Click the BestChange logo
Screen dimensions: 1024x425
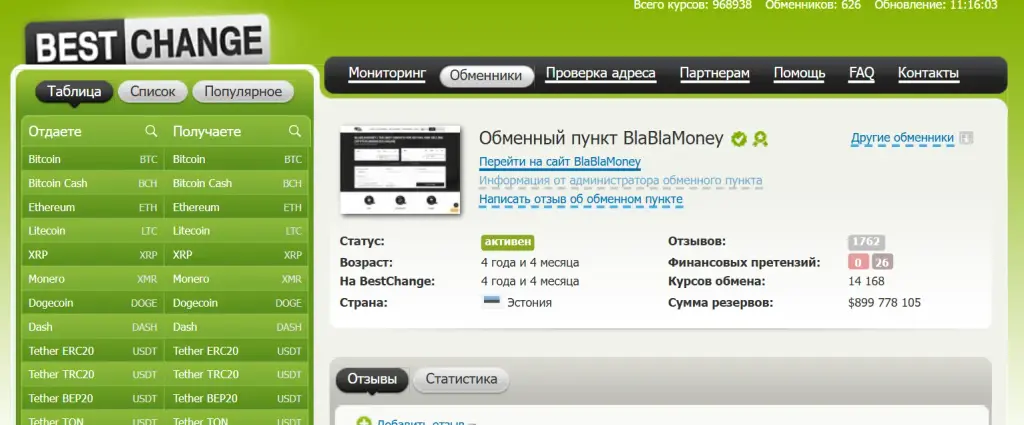[147, 42]
